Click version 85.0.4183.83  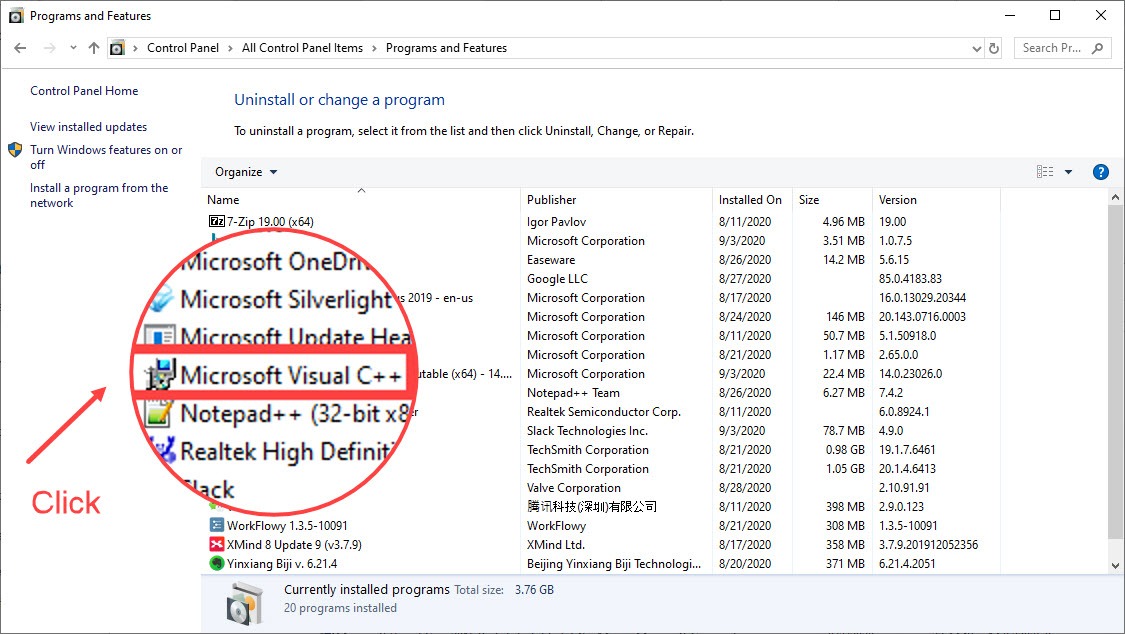point(910,278)
